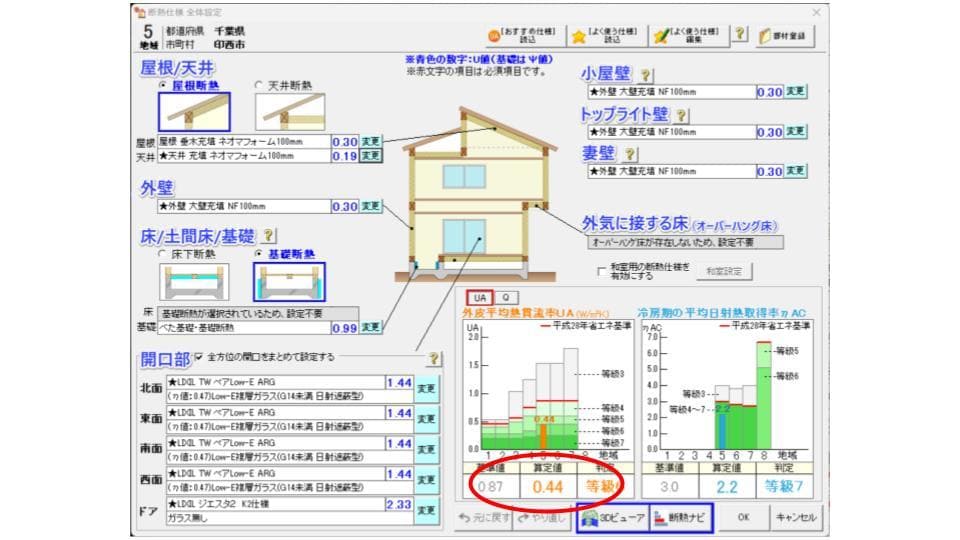Load recommended spec with おすすめ仕様 読込 button
The image size is (960, 540).
tap(524, 36)
